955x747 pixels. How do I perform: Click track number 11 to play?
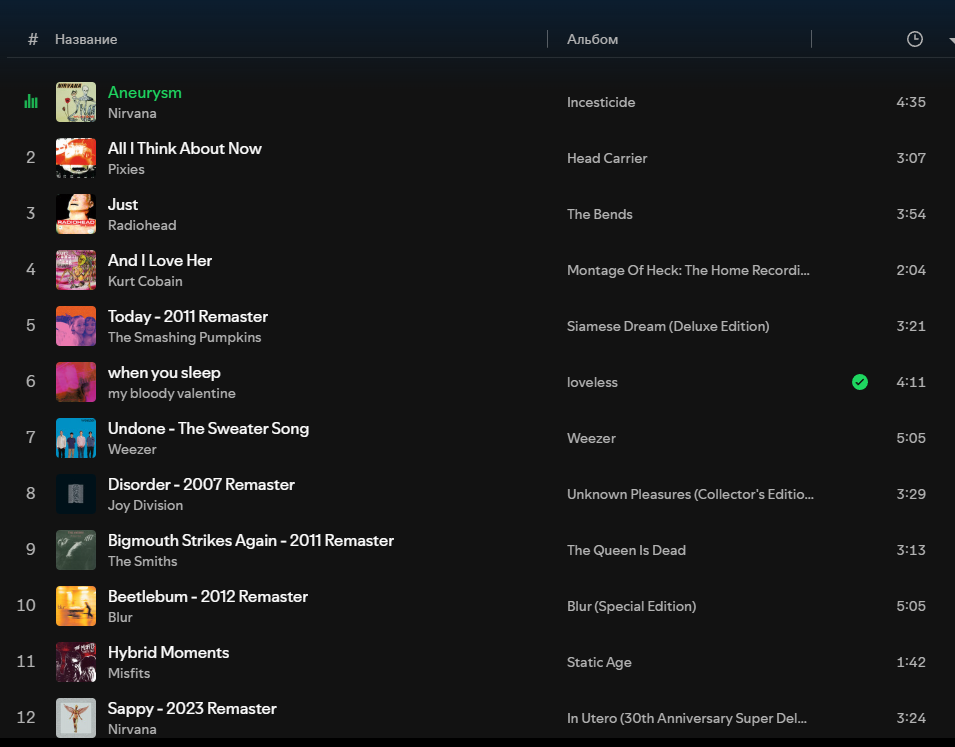click(x=26, y=662)
